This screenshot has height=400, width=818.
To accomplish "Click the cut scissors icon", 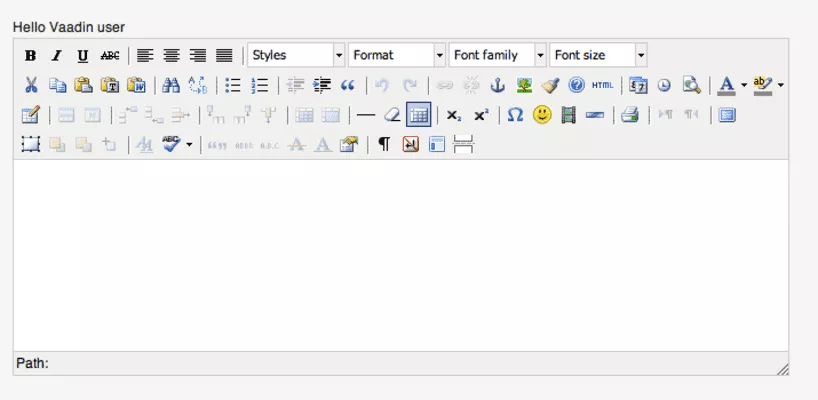I will coord(30,86).
